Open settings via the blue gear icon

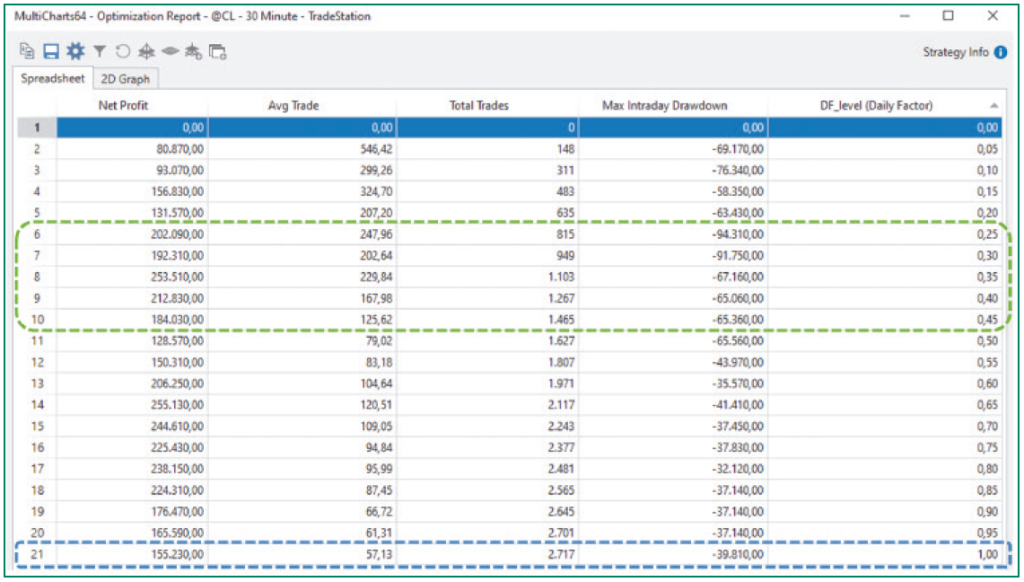pyautogui.click(x=76, y=51)
